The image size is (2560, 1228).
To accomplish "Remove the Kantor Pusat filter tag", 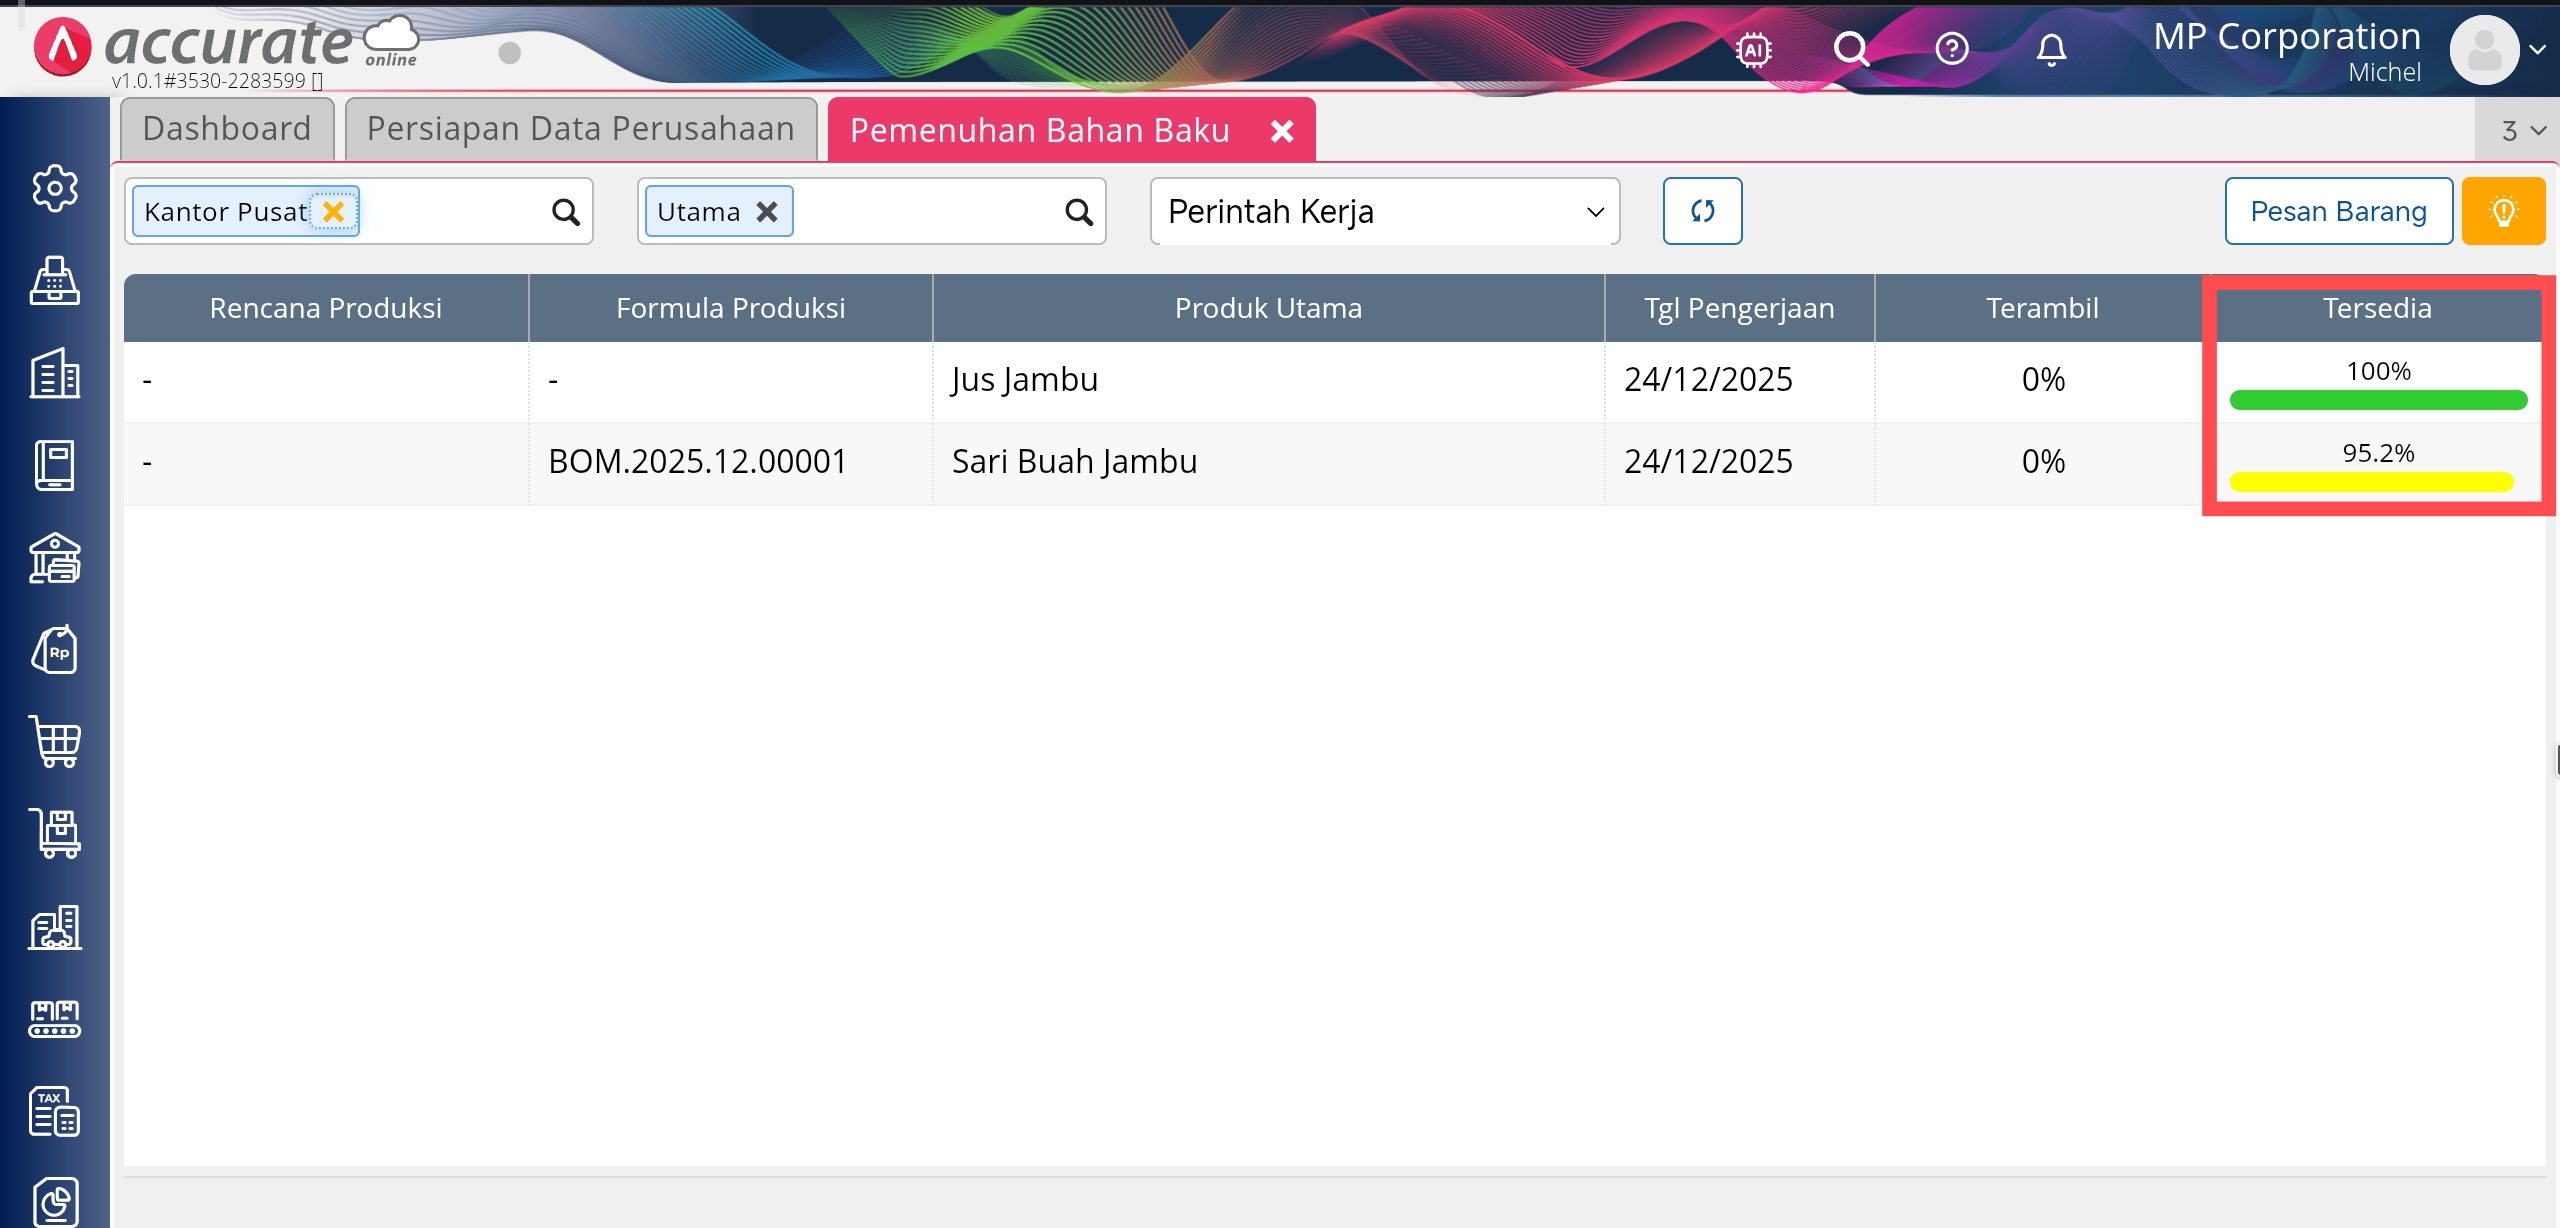I will (334, 211).
